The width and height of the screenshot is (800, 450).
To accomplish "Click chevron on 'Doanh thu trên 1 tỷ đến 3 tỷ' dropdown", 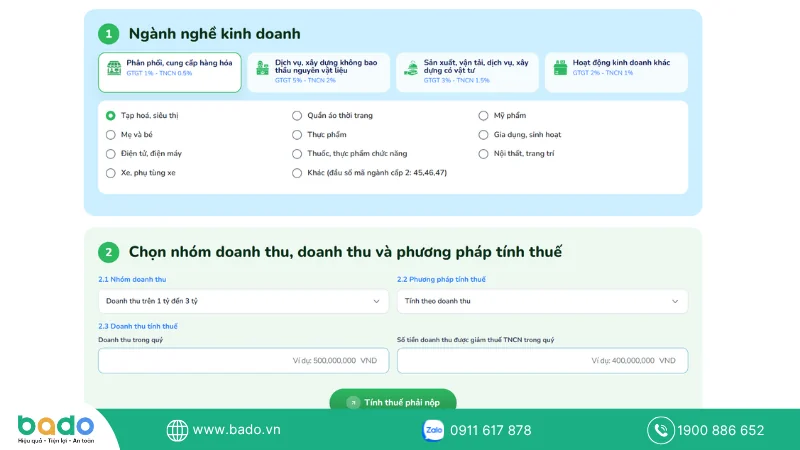I will click(377, 302).
